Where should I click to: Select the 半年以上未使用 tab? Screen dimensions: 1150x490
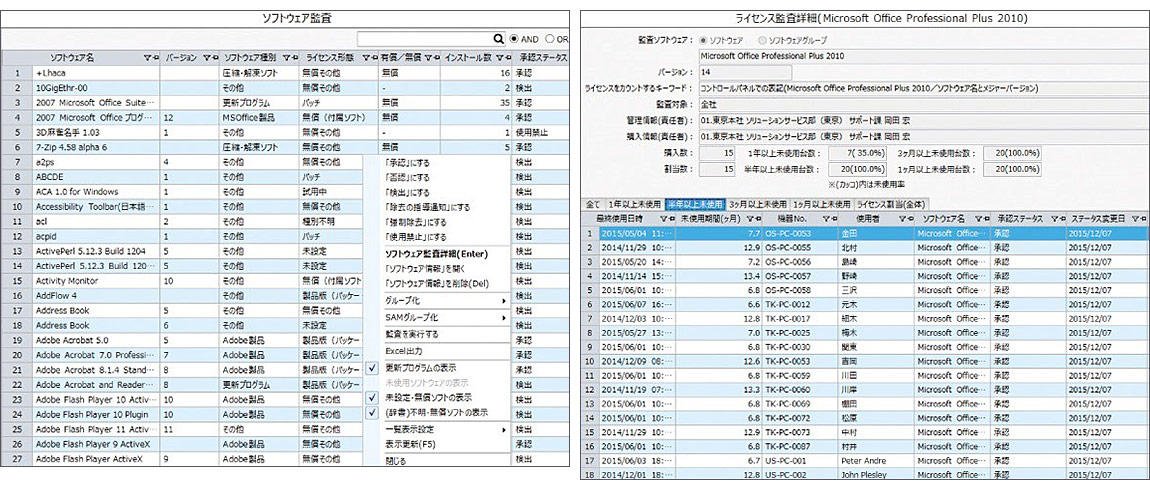pyautogui.click(x=696, y=204)
